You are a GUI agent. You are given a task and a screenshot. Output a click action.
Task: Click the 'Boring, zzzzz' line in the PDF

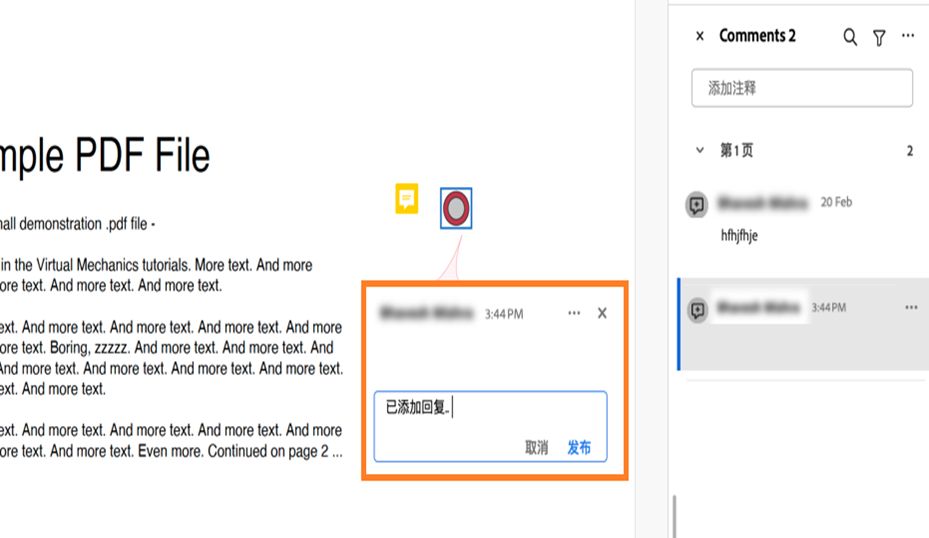[x=167, y=347]
